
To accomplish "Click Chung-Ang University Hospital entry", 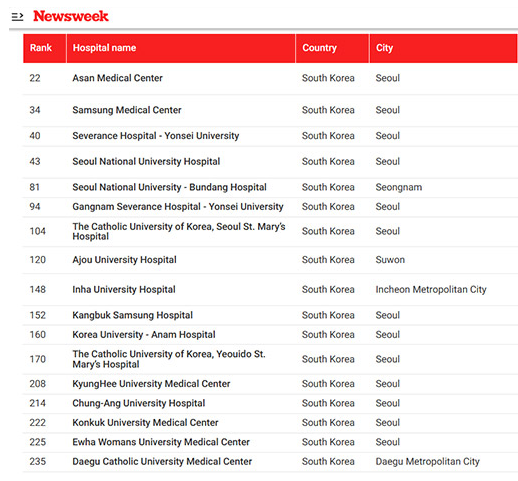I will pyautogui.click(x=139, y=403).
